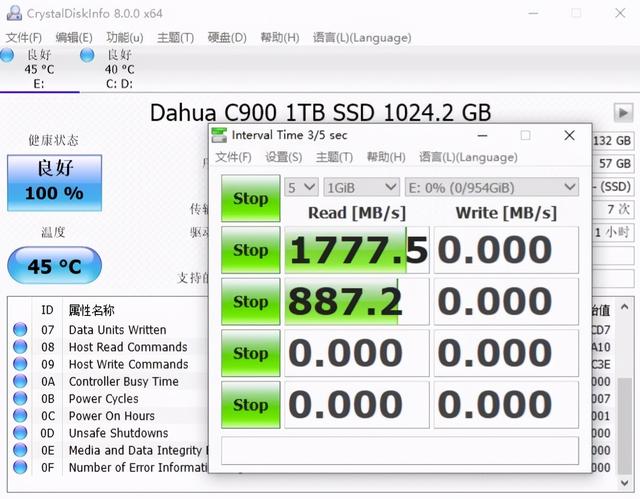Image resolution: width=640 pixels, height=499 pixels.
Task: Click status orb beside Host Read Commands
Action: 20,347
